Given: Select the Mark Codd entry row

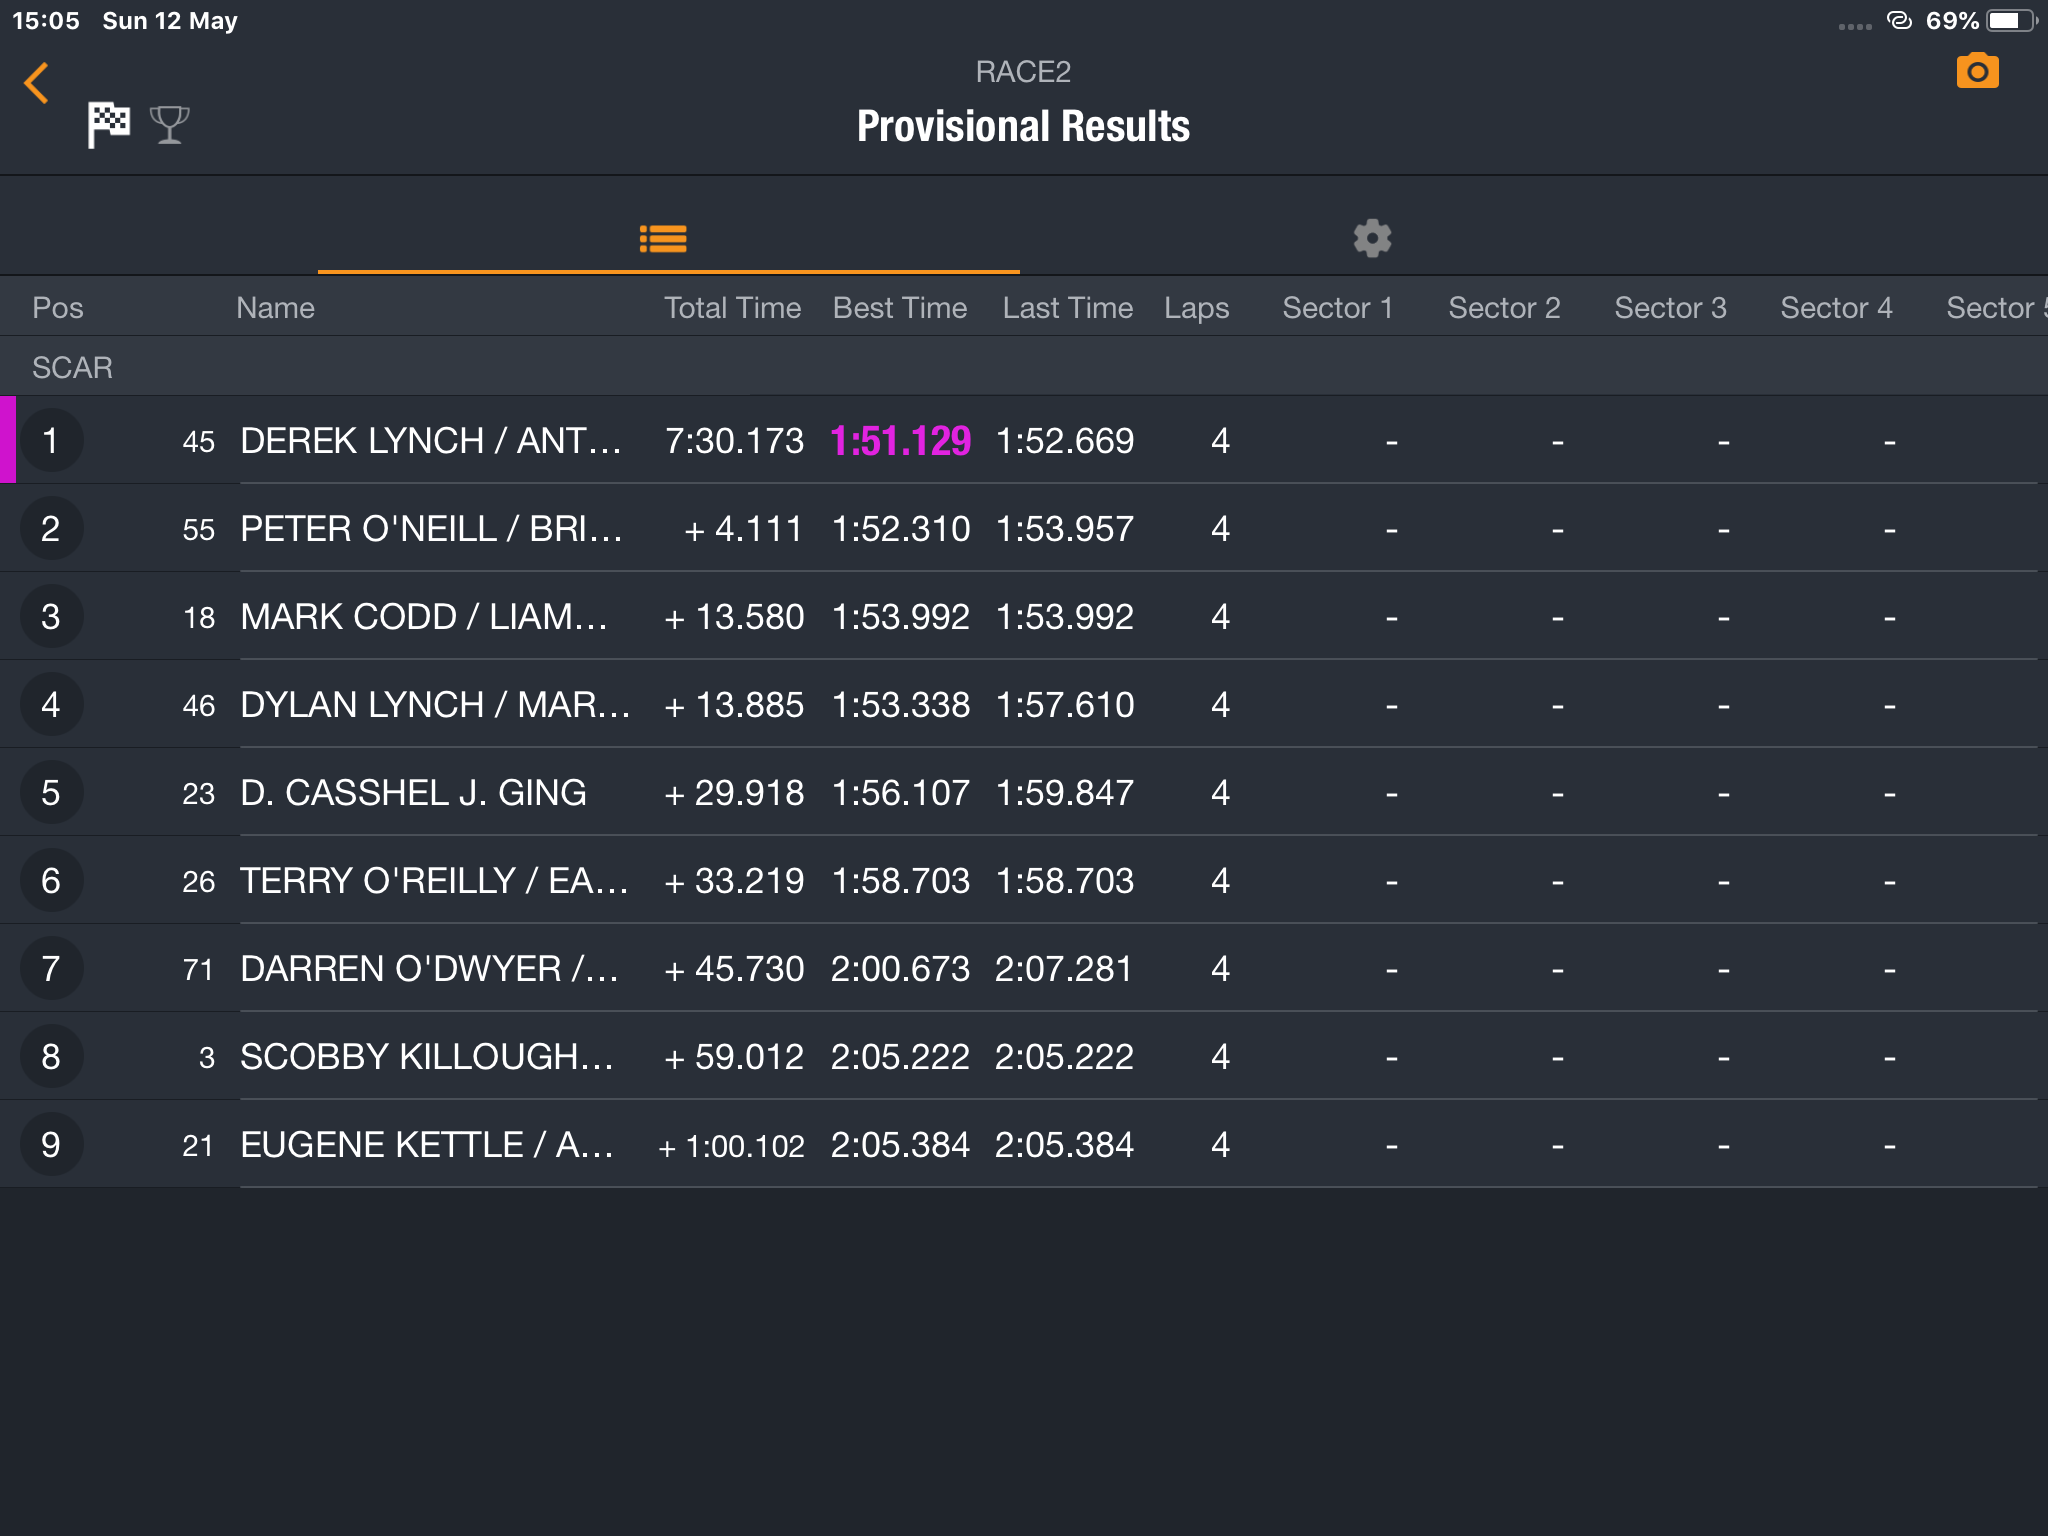Looking at the screenshot, I should click(x=1024, y=616).
